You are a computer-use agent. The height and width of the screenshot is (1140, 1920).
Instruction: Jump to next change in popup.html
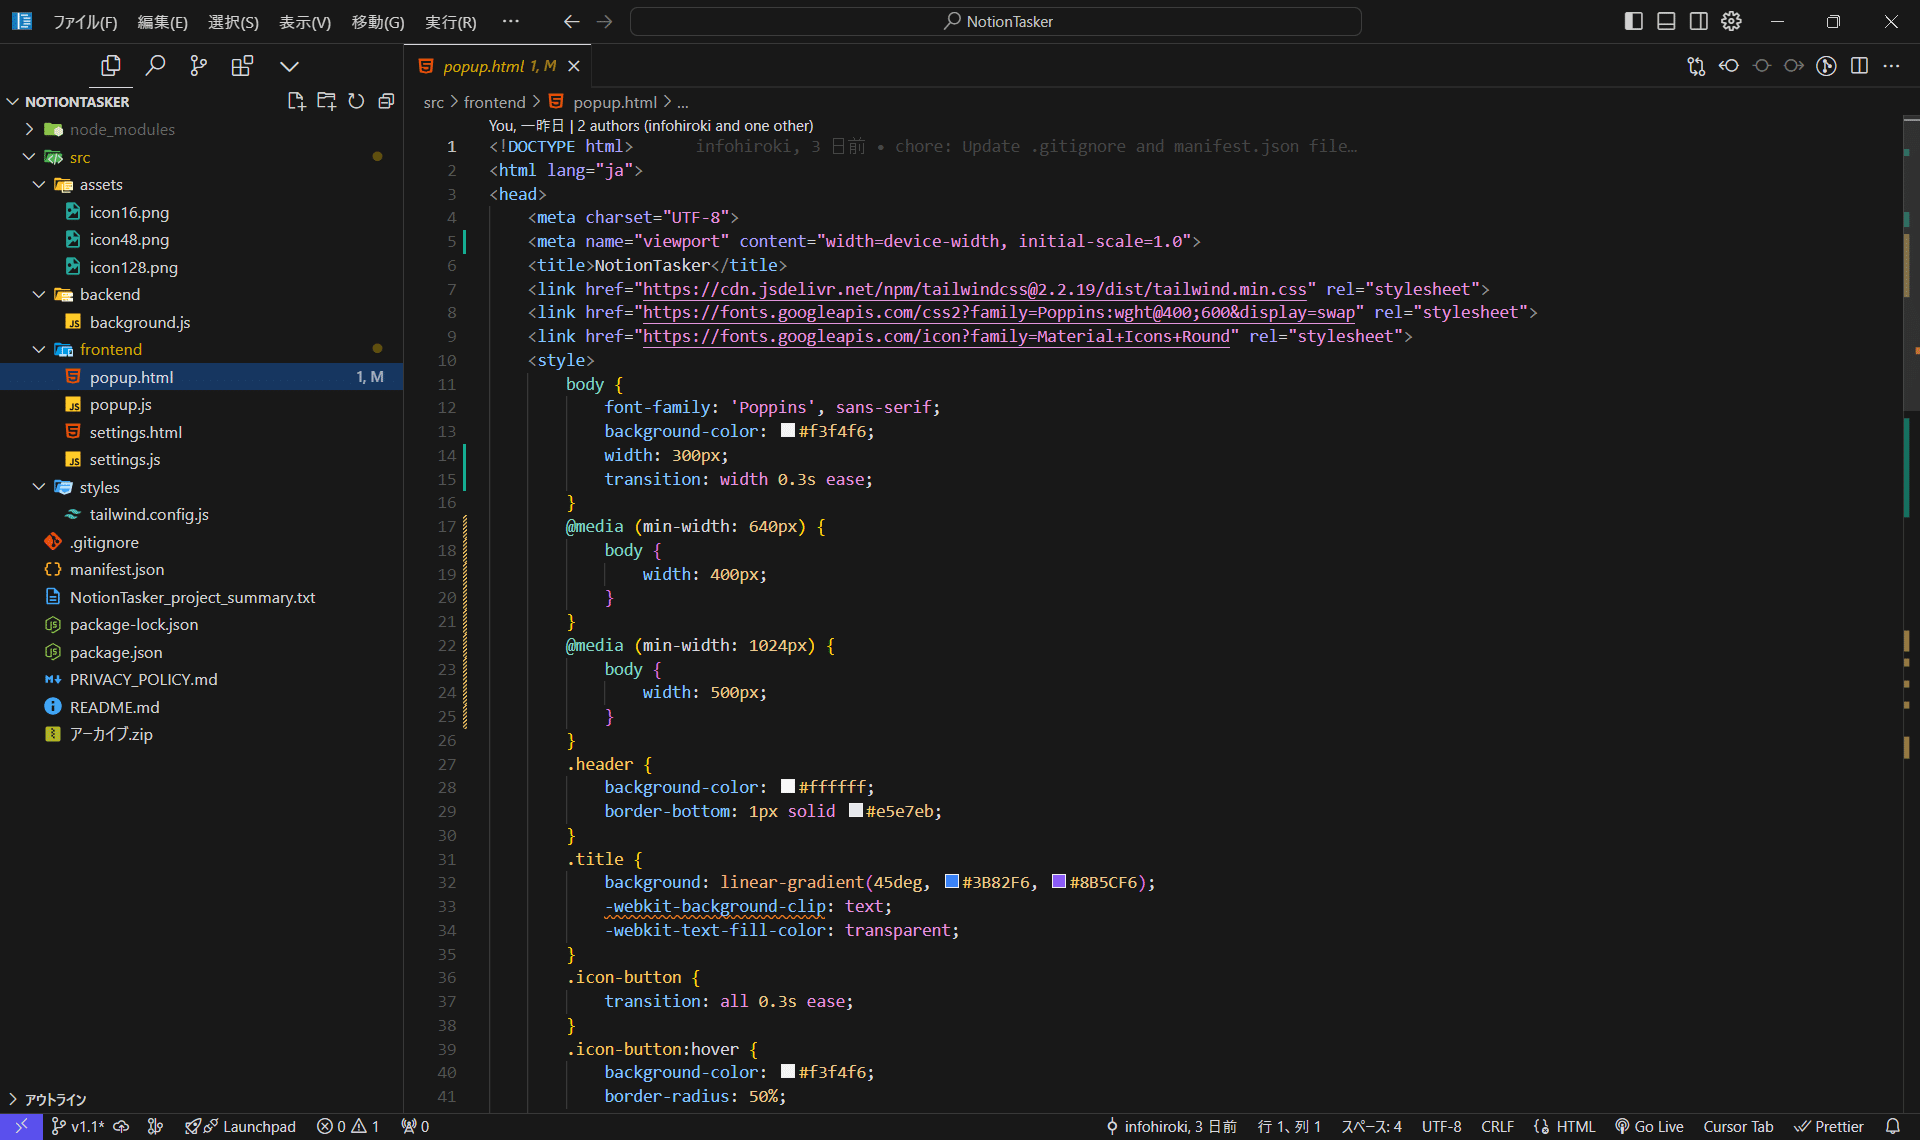pyautogui.click(x=1794, y=65)
